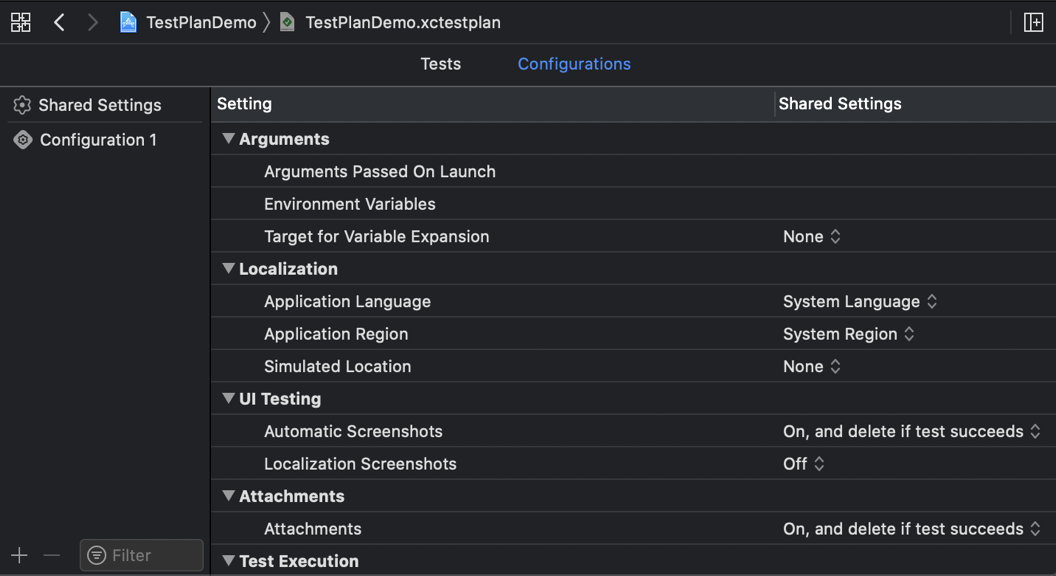1056x576 pixels.
Task: Click the UI Testing section heading text
Action: coord(280,399)
